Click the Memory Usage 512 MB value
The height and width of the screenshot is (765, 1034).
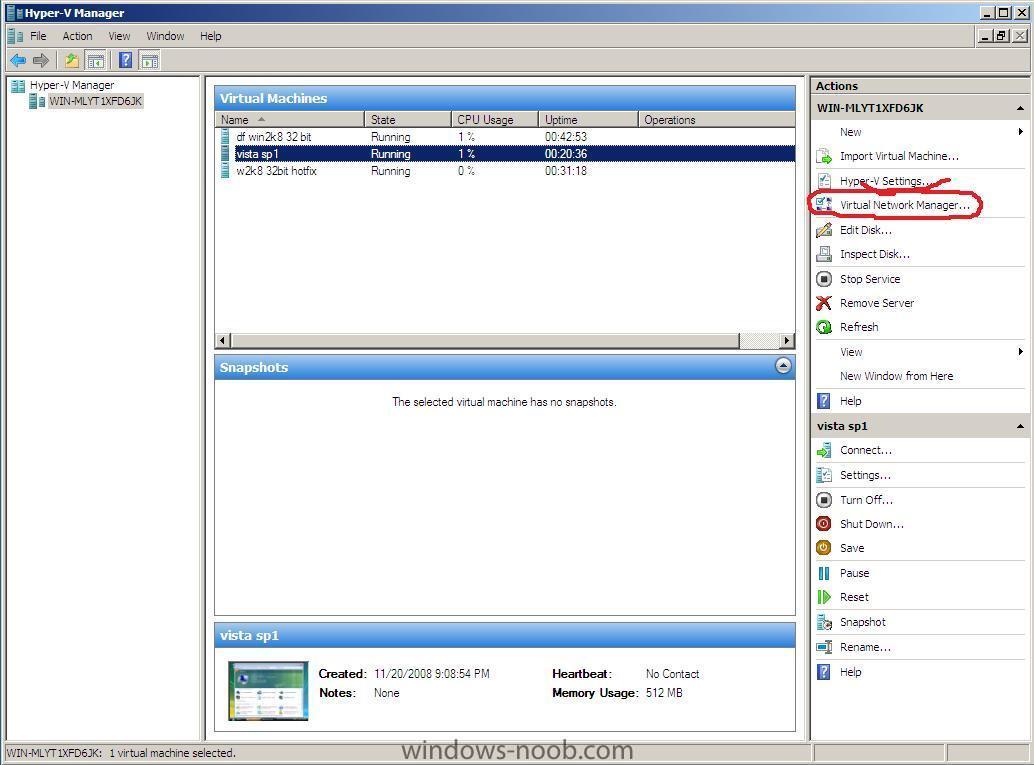tap(664, 693)
